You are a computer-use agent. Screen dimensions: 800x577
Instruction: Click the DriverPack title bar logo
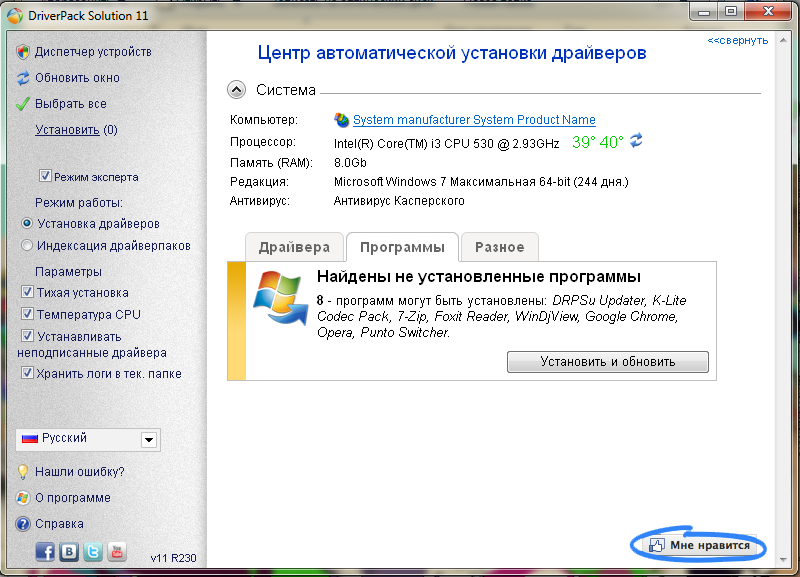(x=15, y=16)
